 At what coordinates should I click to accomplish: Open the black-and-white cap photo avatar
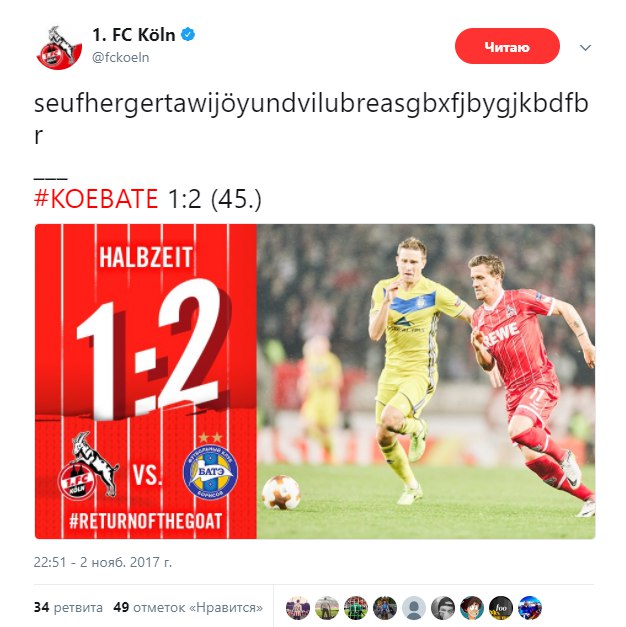(x=443, y=608)
